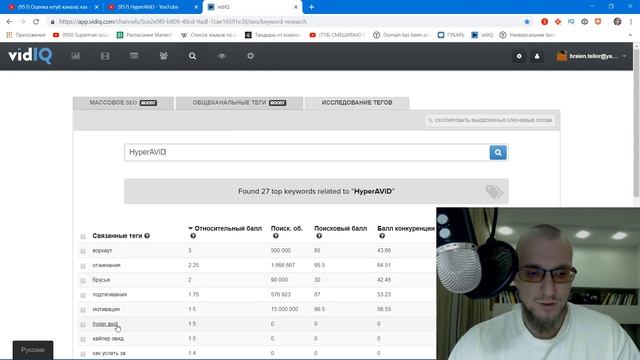This screenshot has height=360, width=640.
Task: Go back using the browser back arrow
Action: coord(9,22)
